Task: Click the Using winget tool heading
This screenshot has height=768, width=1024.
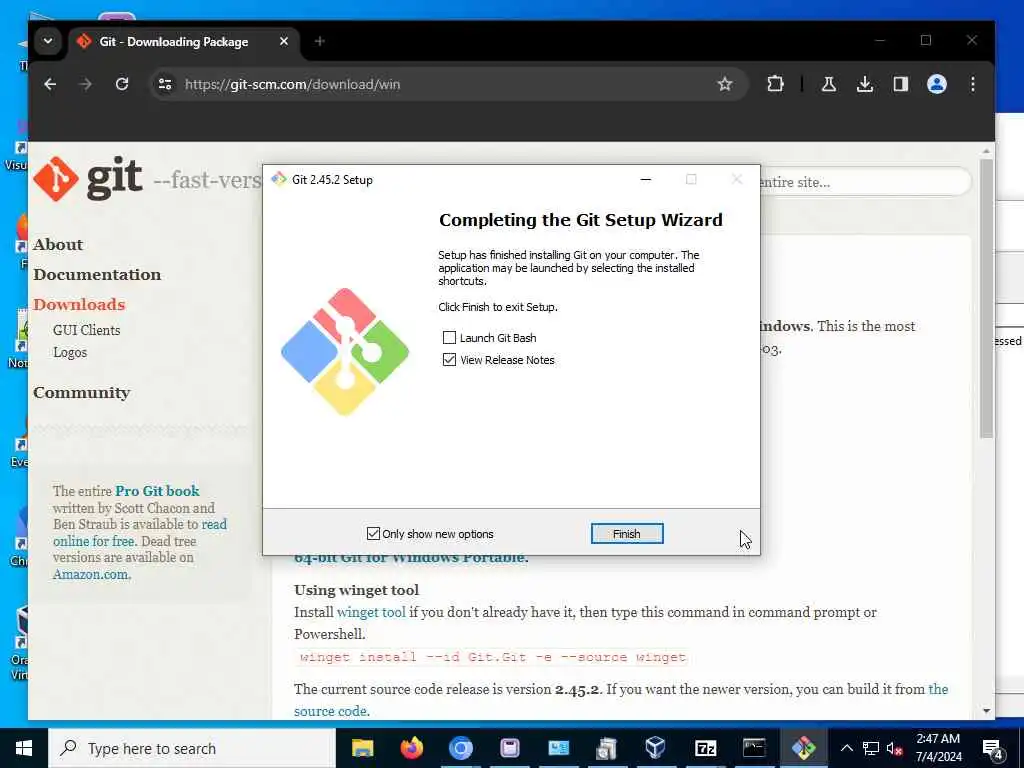Action: coord(357,590)
